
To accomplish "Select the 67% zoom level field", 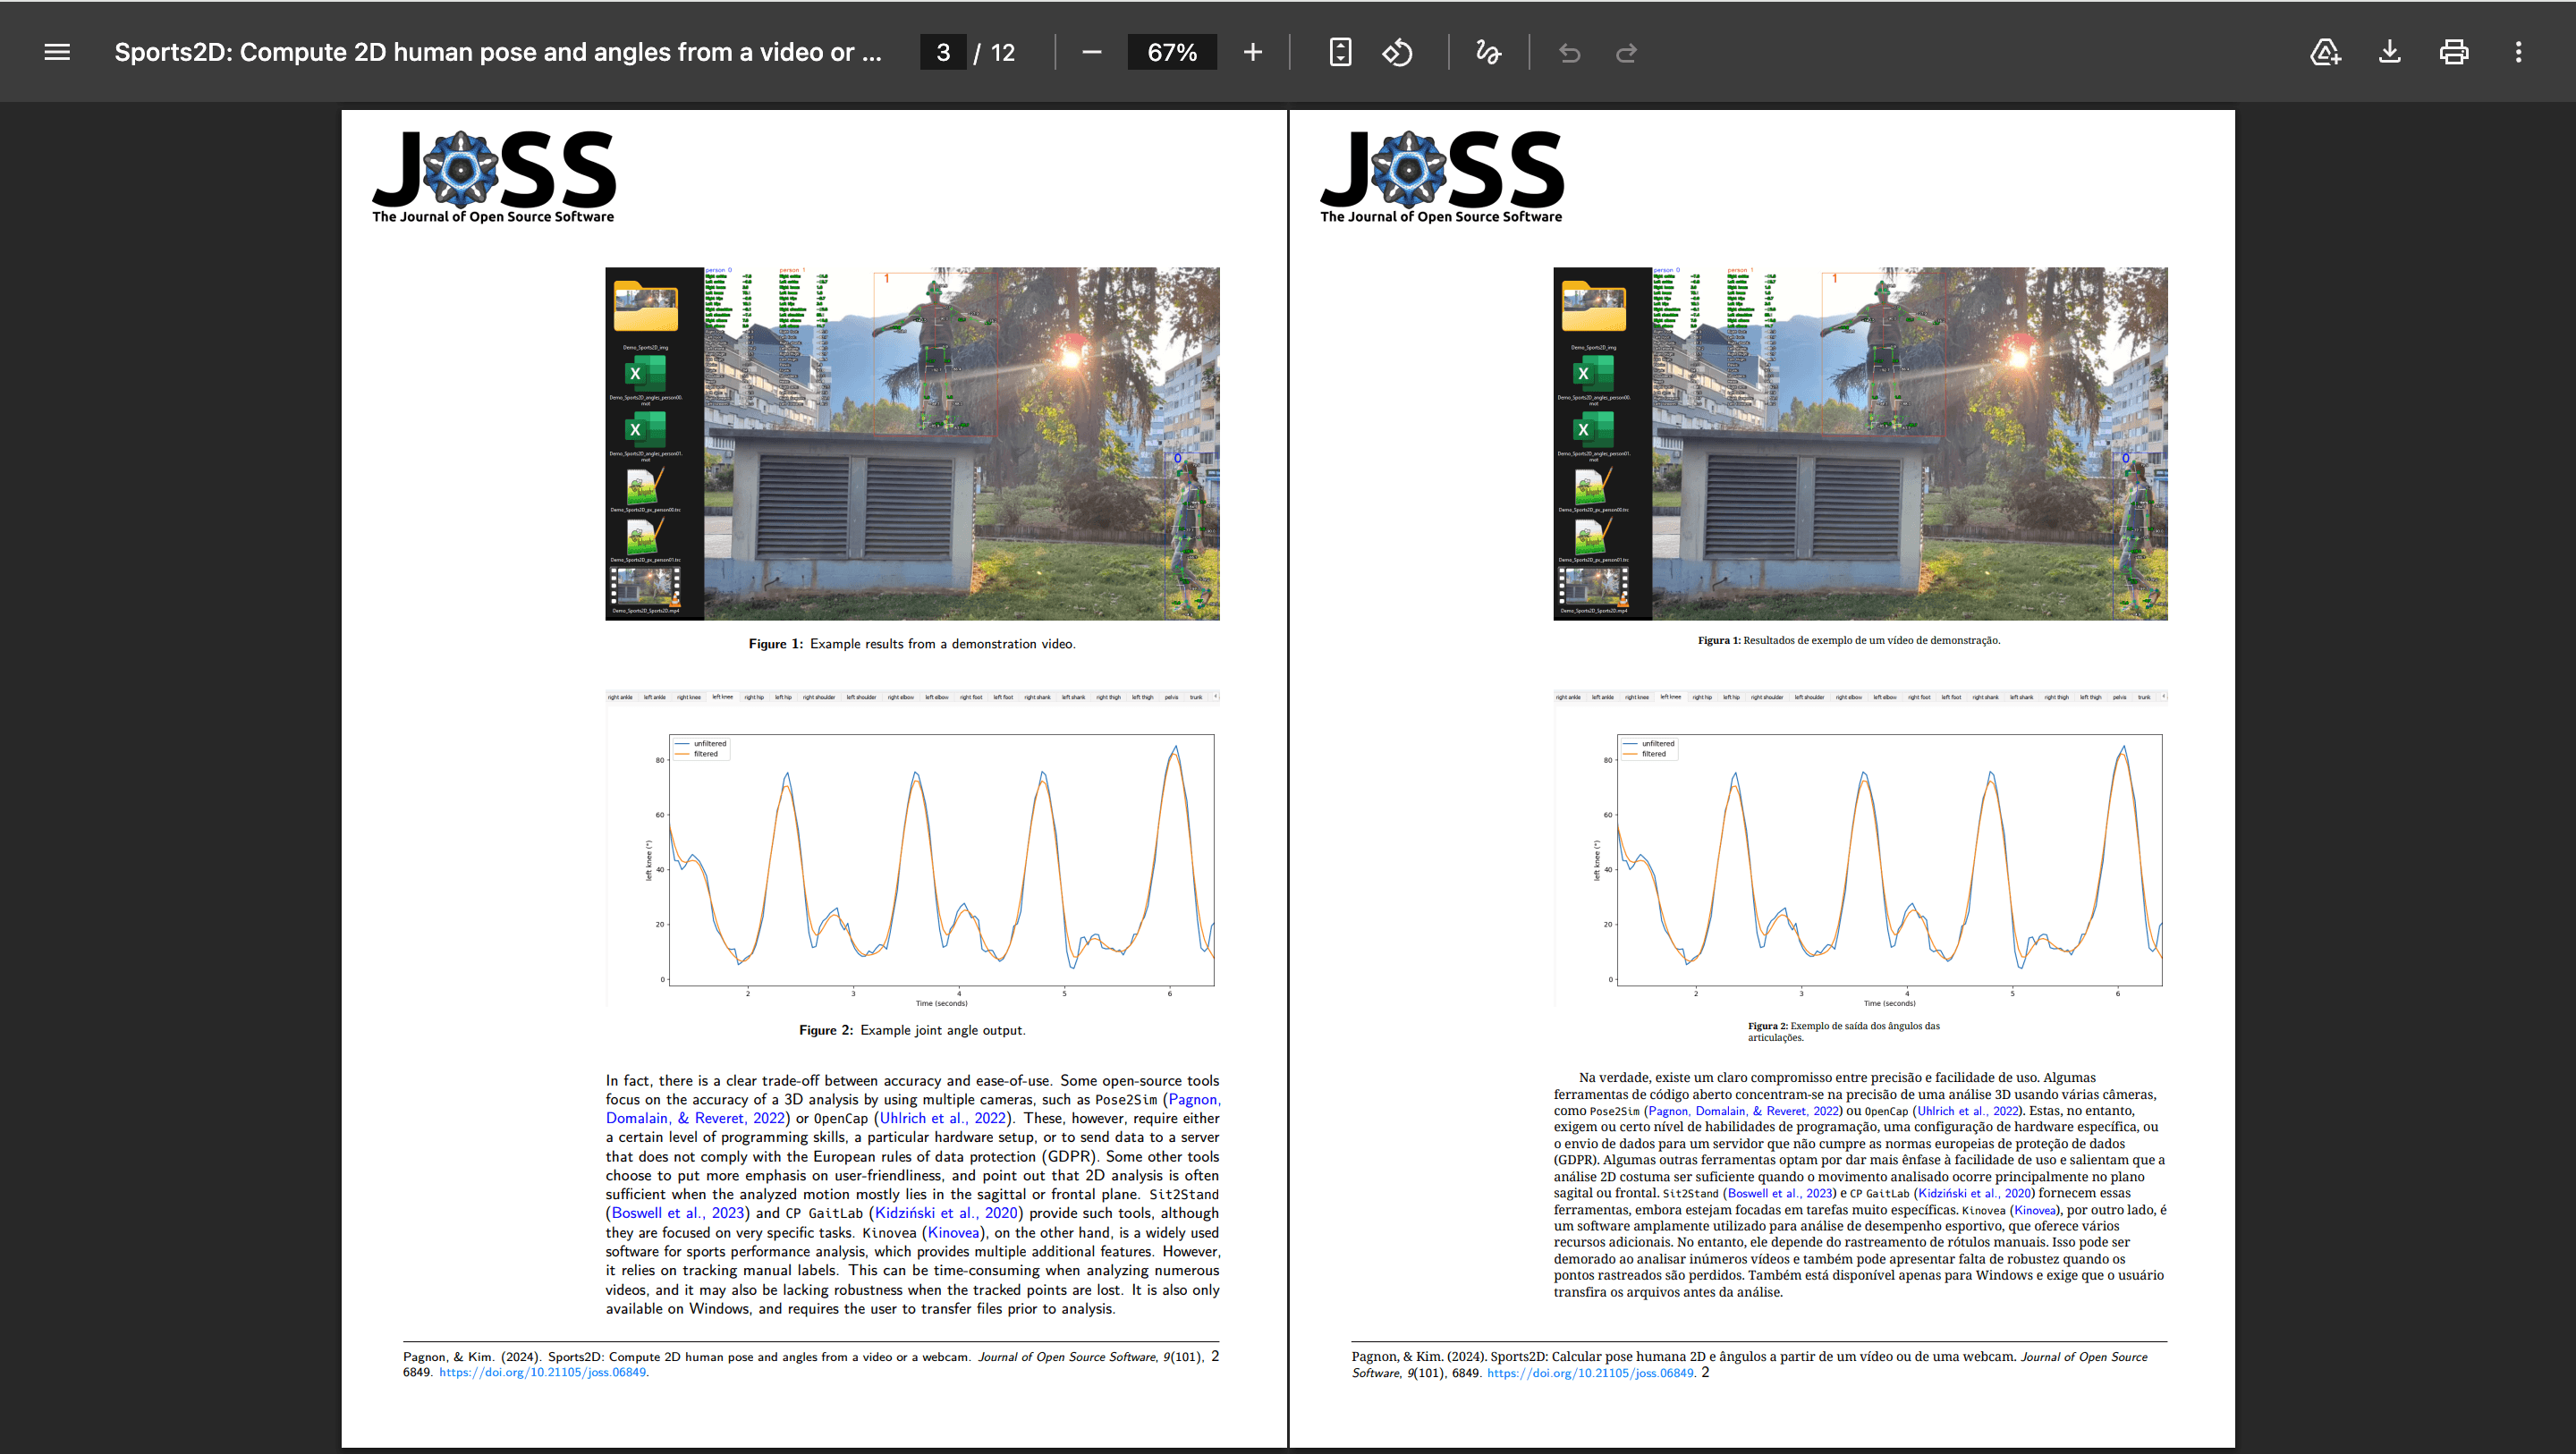I will 1172,52.
